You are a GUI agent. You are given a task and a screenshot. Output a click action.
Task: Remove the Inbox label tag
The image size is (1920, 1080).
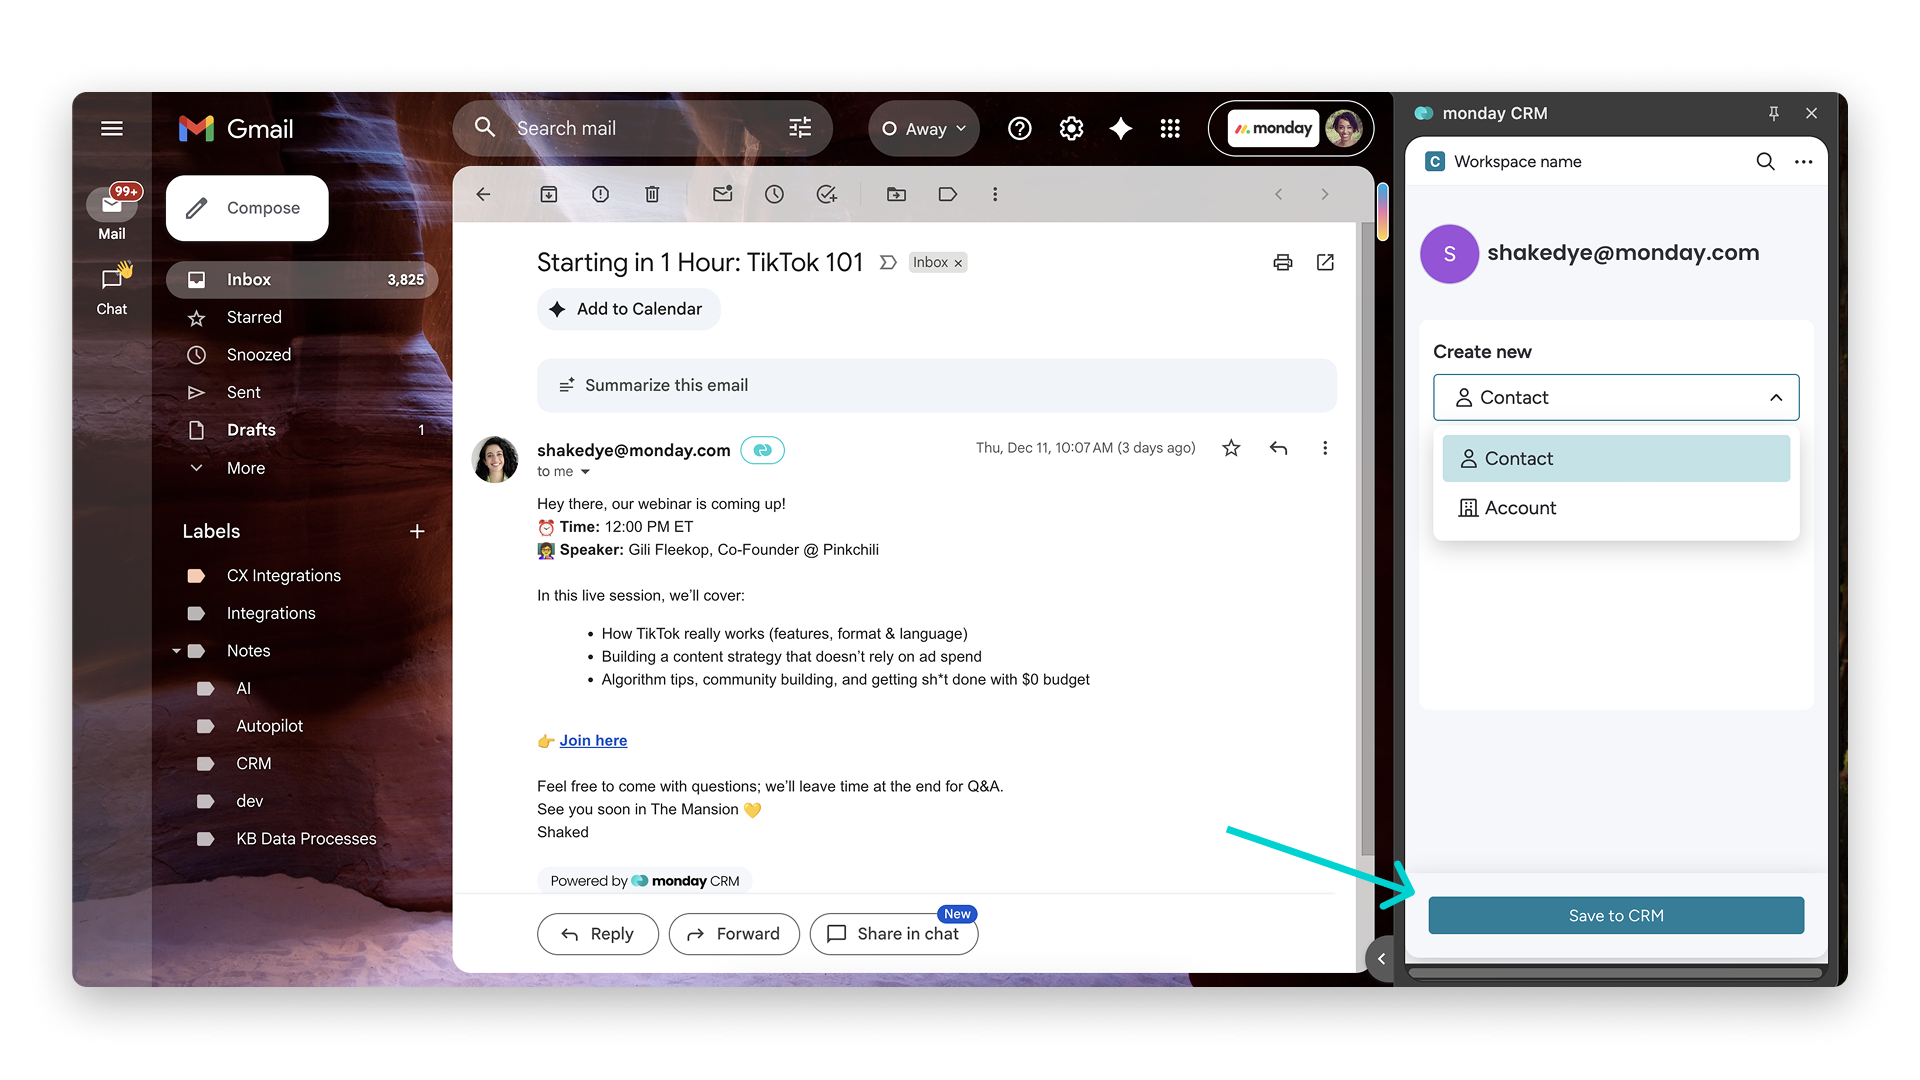tap(958, 263)
